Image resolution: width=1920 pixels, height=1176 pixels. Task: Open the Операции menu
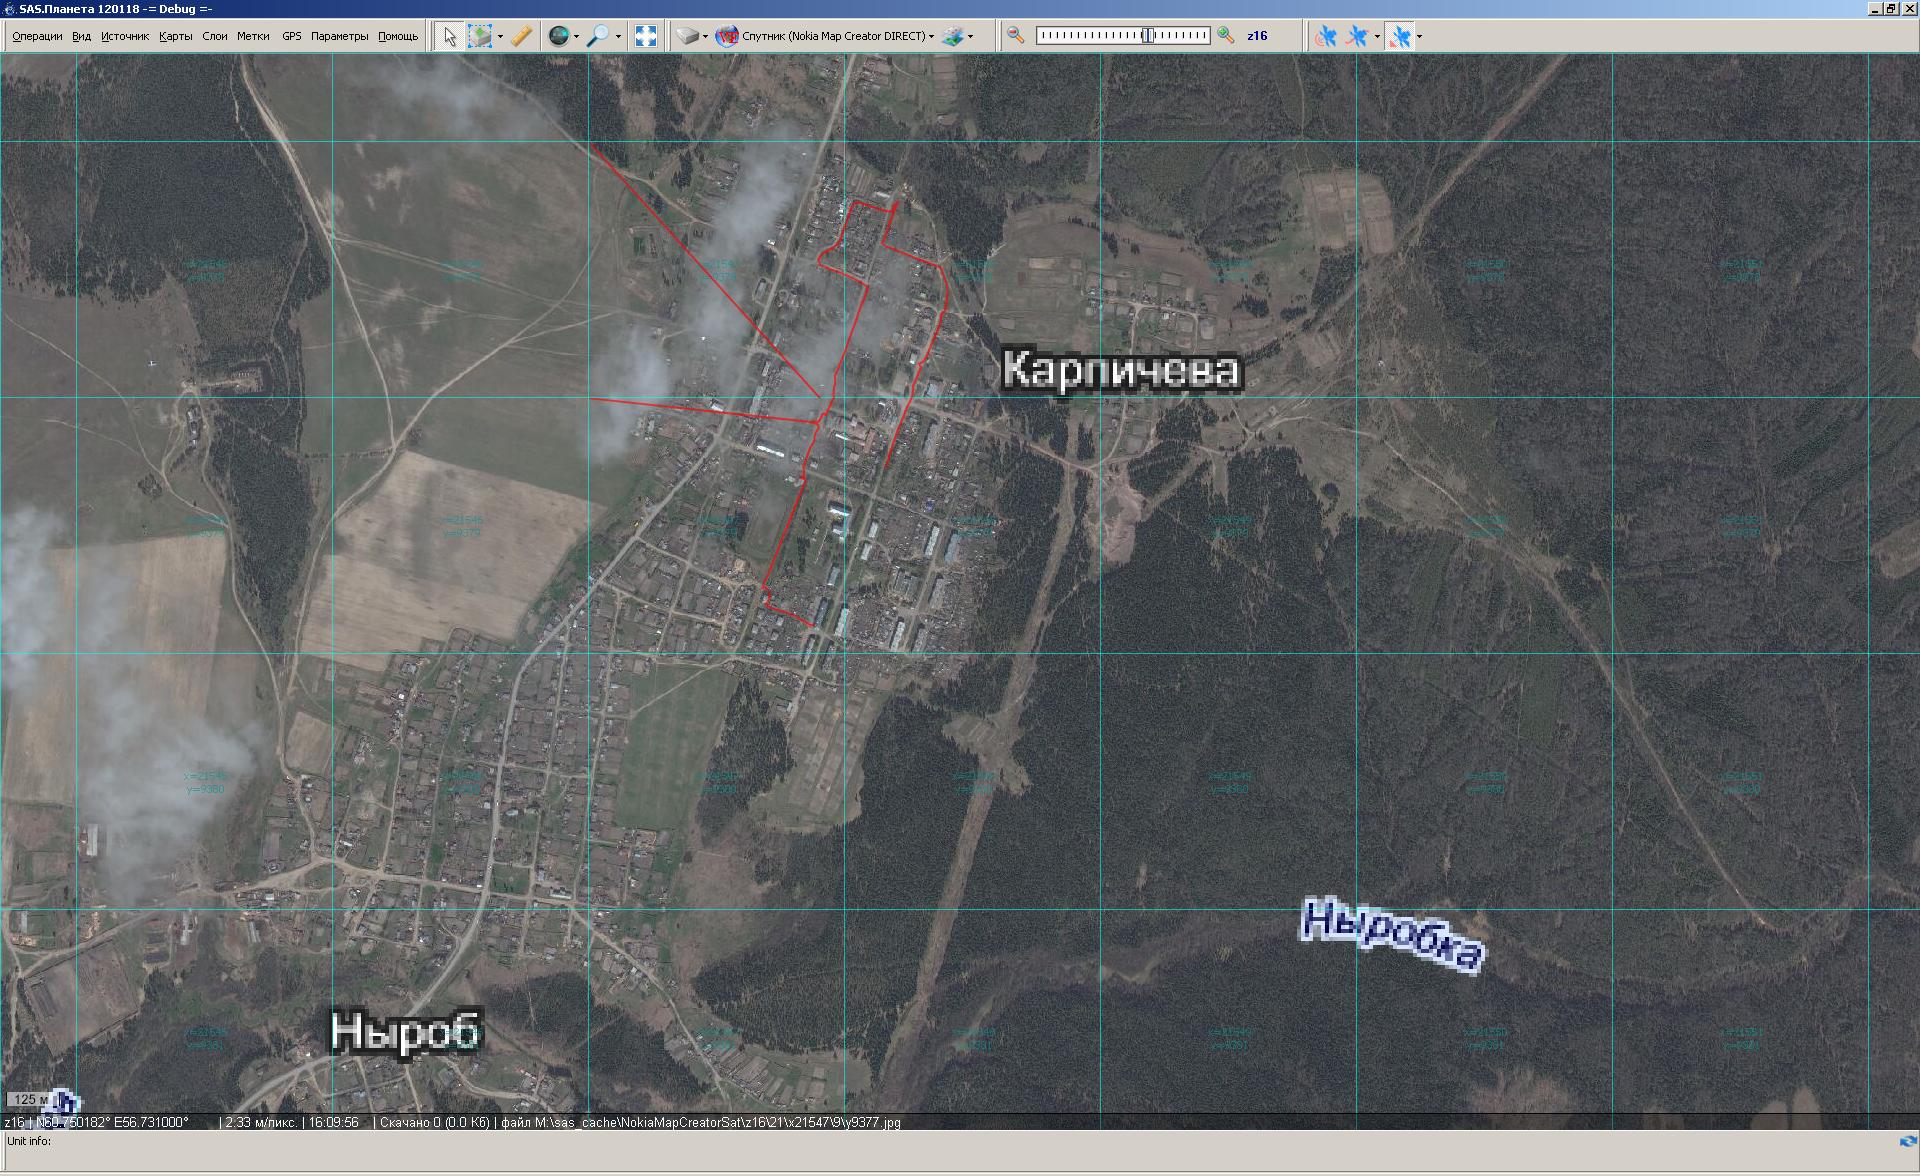(x=37, y=36)
